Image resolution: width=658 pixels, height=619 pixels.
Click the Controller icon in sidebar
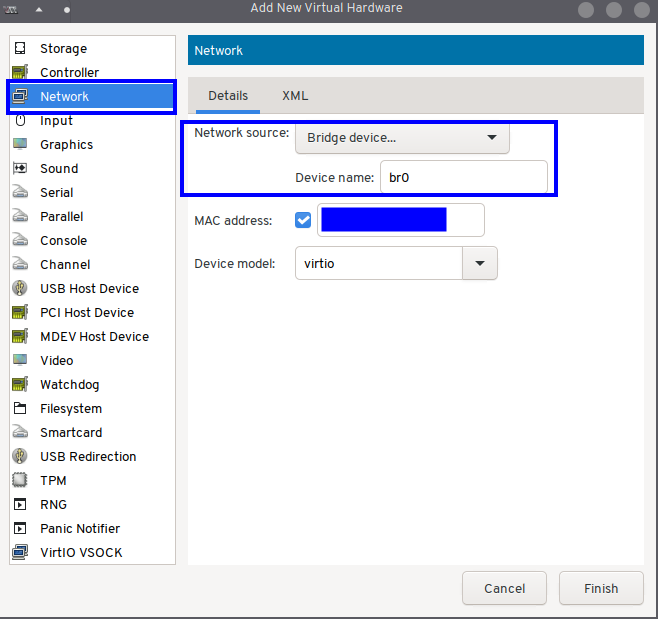(x=20, y=73)
